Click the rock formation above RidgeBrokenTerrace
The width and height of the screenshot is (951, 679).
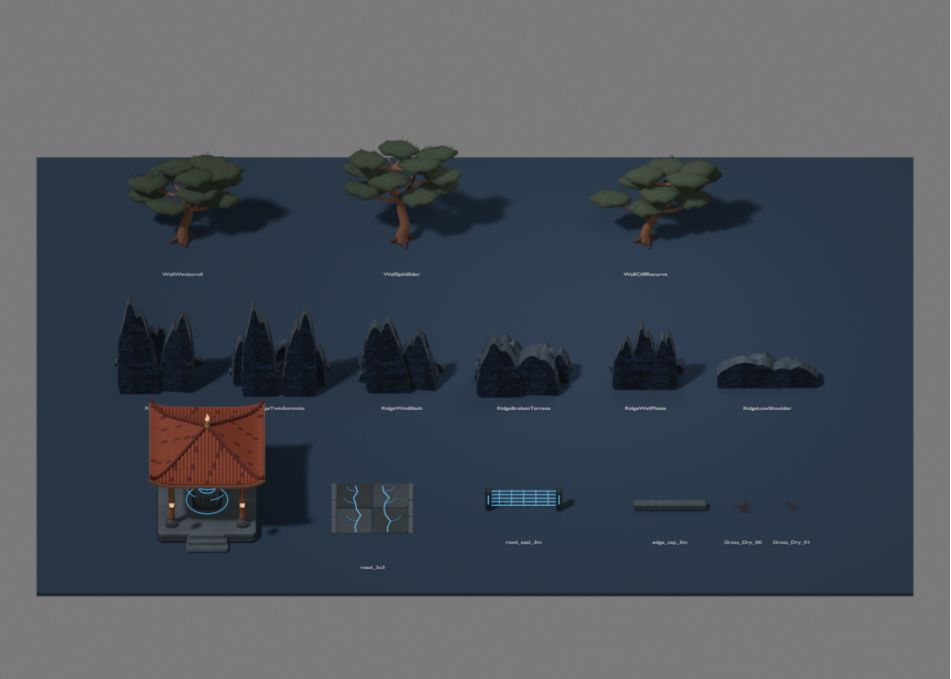pos(523,366)
